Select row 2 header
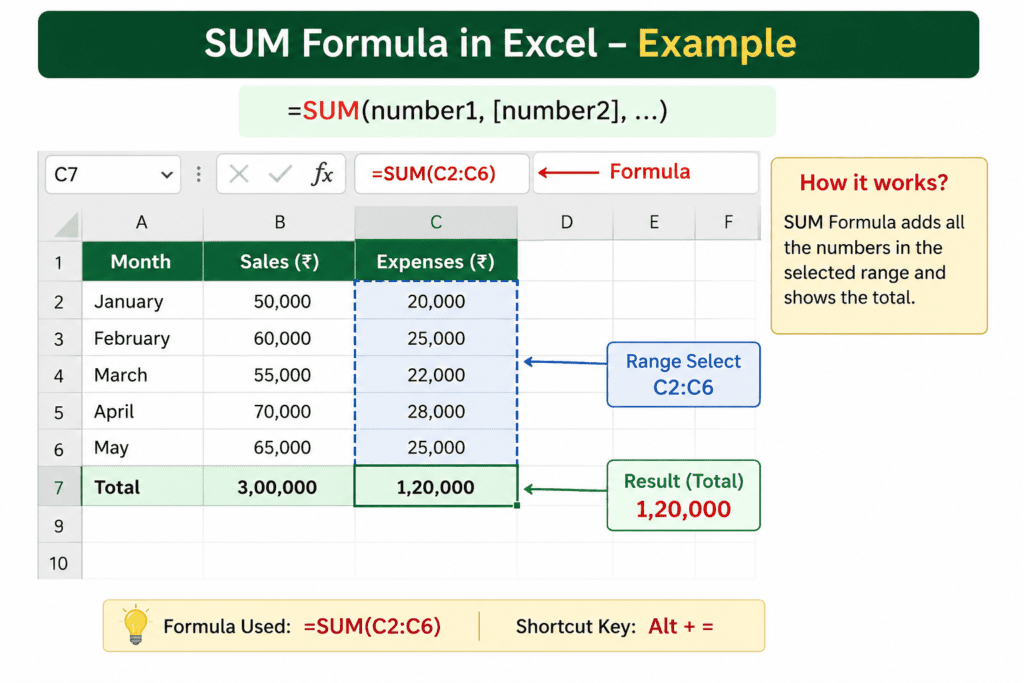1024x683 pixels. [59, 301]
